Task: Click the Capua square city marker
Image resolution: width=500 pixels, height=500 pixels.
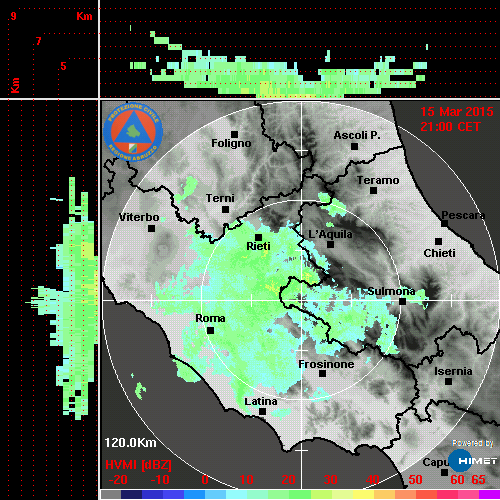Action: [x=444, y=472]
